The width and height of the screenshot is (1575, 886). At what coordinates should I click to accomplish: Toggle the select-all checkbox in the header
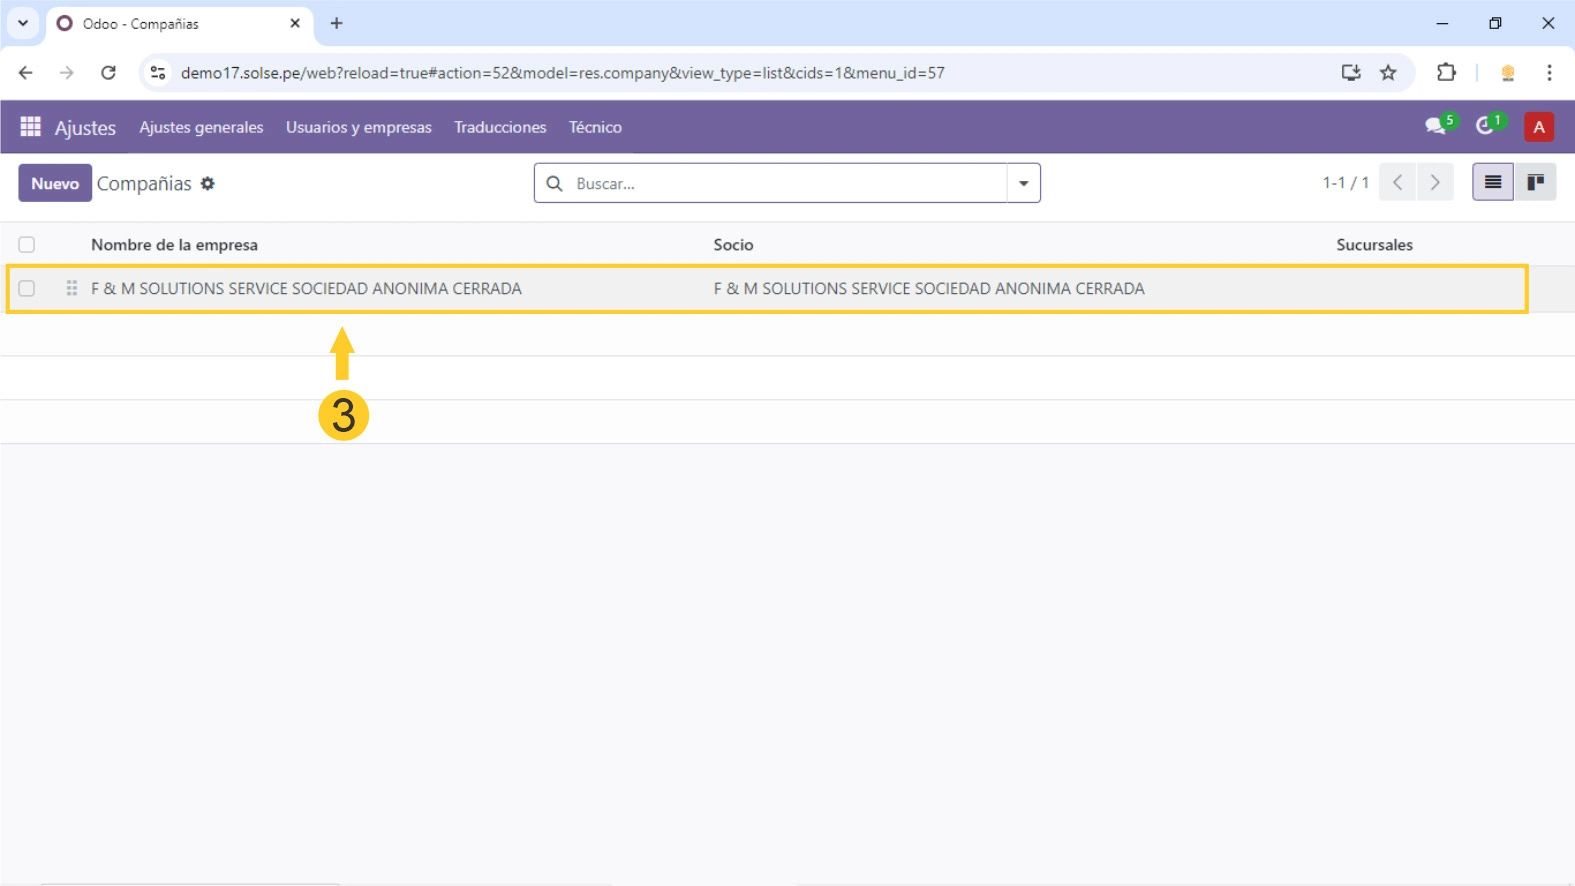coord(27,245)
